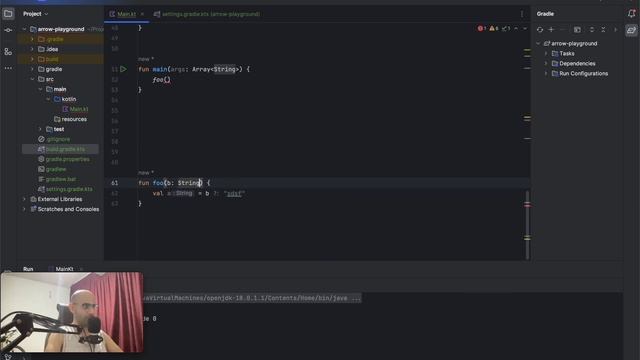640x360 pixels.
Task: Click the webcam video overlay
Action: [72, 312]
